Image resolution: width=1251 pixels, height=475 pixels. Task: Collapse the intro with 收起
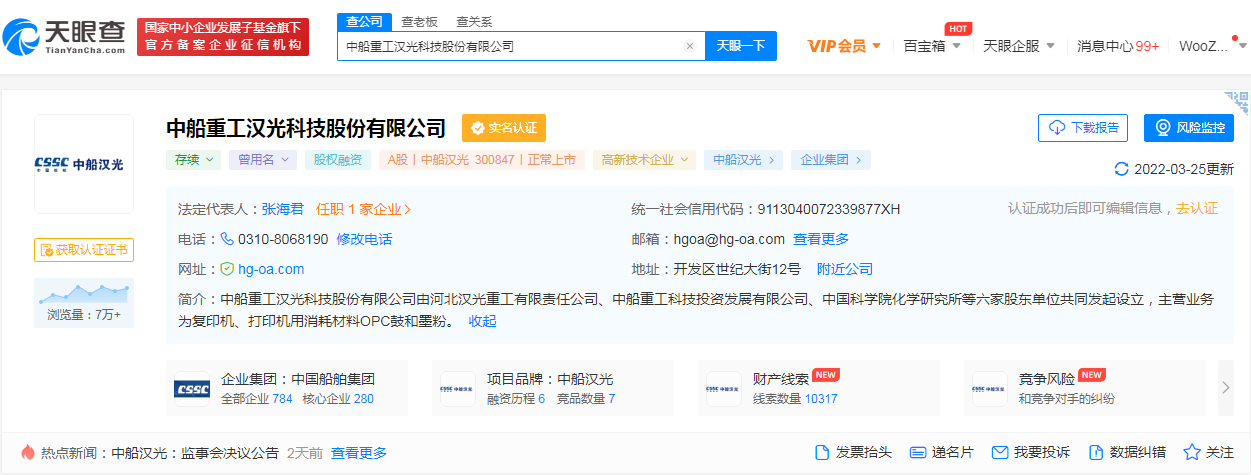pos(482,321)
